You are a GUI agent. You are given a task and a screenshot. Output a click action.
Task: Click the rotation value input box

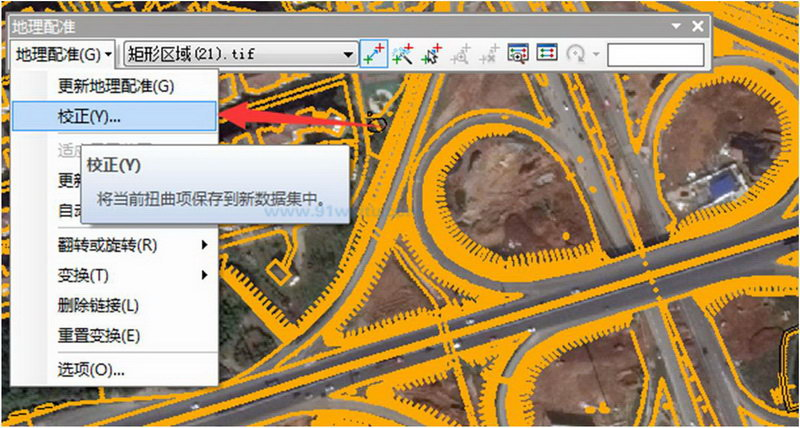[x=656, y=54]
